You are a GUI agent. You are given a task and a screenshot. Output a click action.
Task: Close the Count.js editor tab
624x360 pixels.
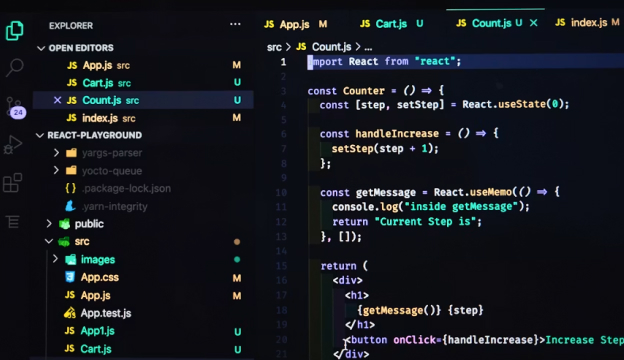534,23
